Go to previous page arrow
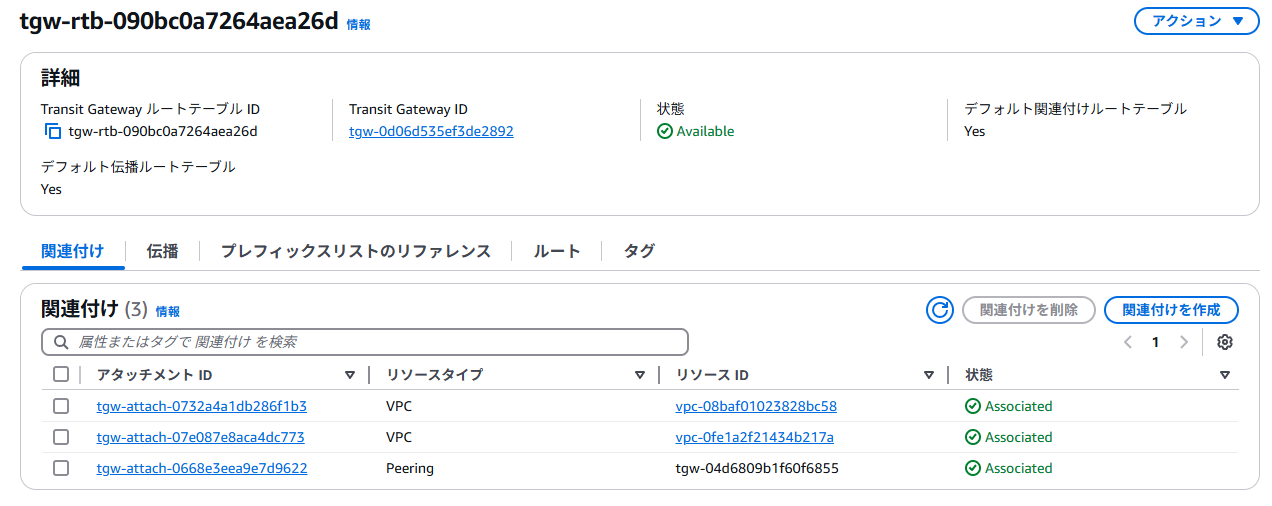This screenshot has width=1272, height=506. pyautogui.click(x=1128, y=342)
